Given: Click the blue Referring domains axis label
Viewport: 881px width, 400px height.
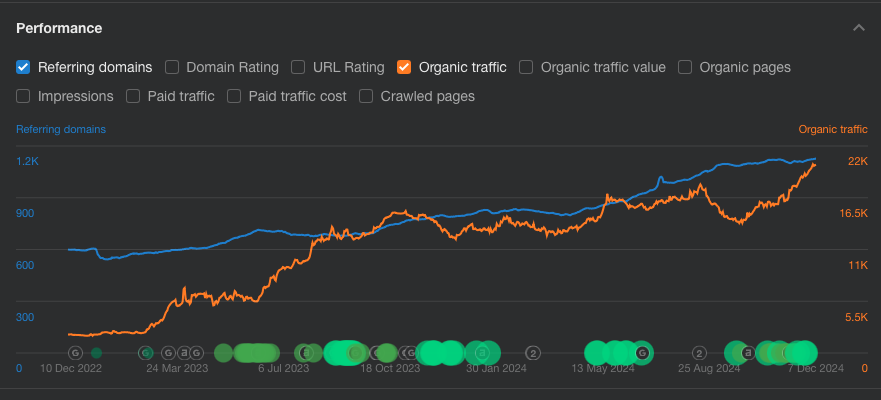Looking at the screenshot, I should coord(61,129).
